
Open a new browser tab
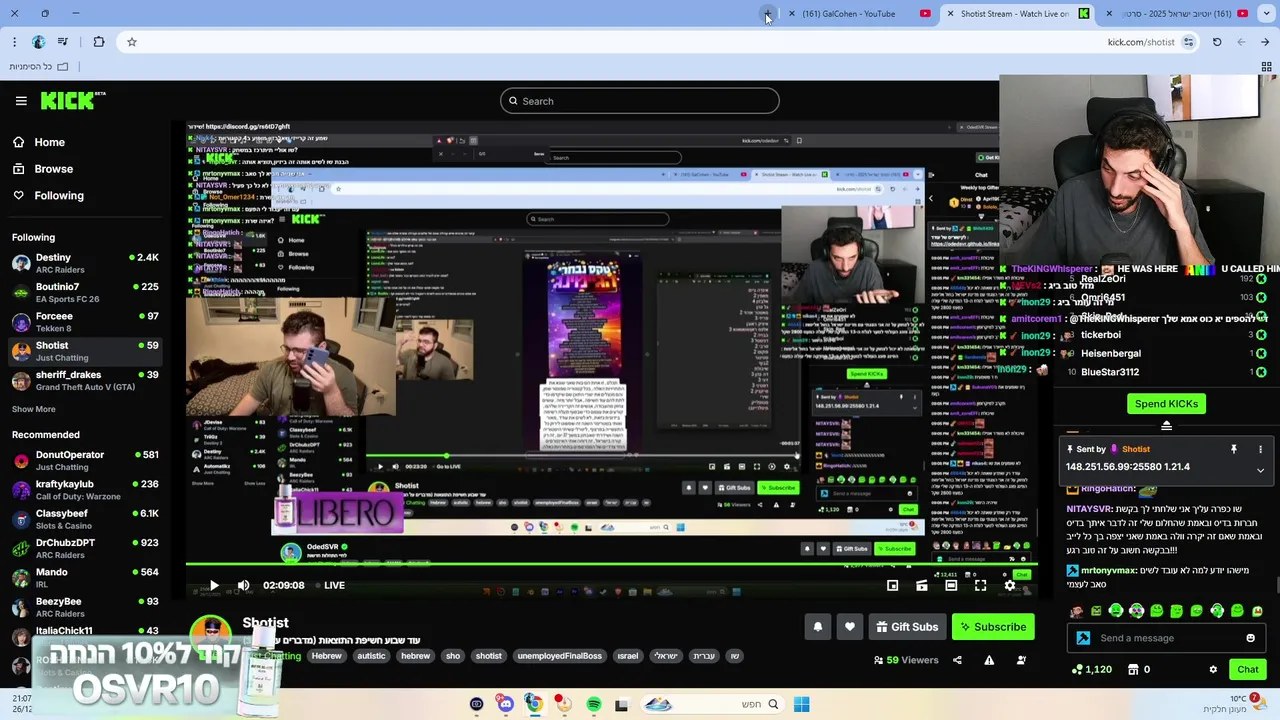point(767,14)
